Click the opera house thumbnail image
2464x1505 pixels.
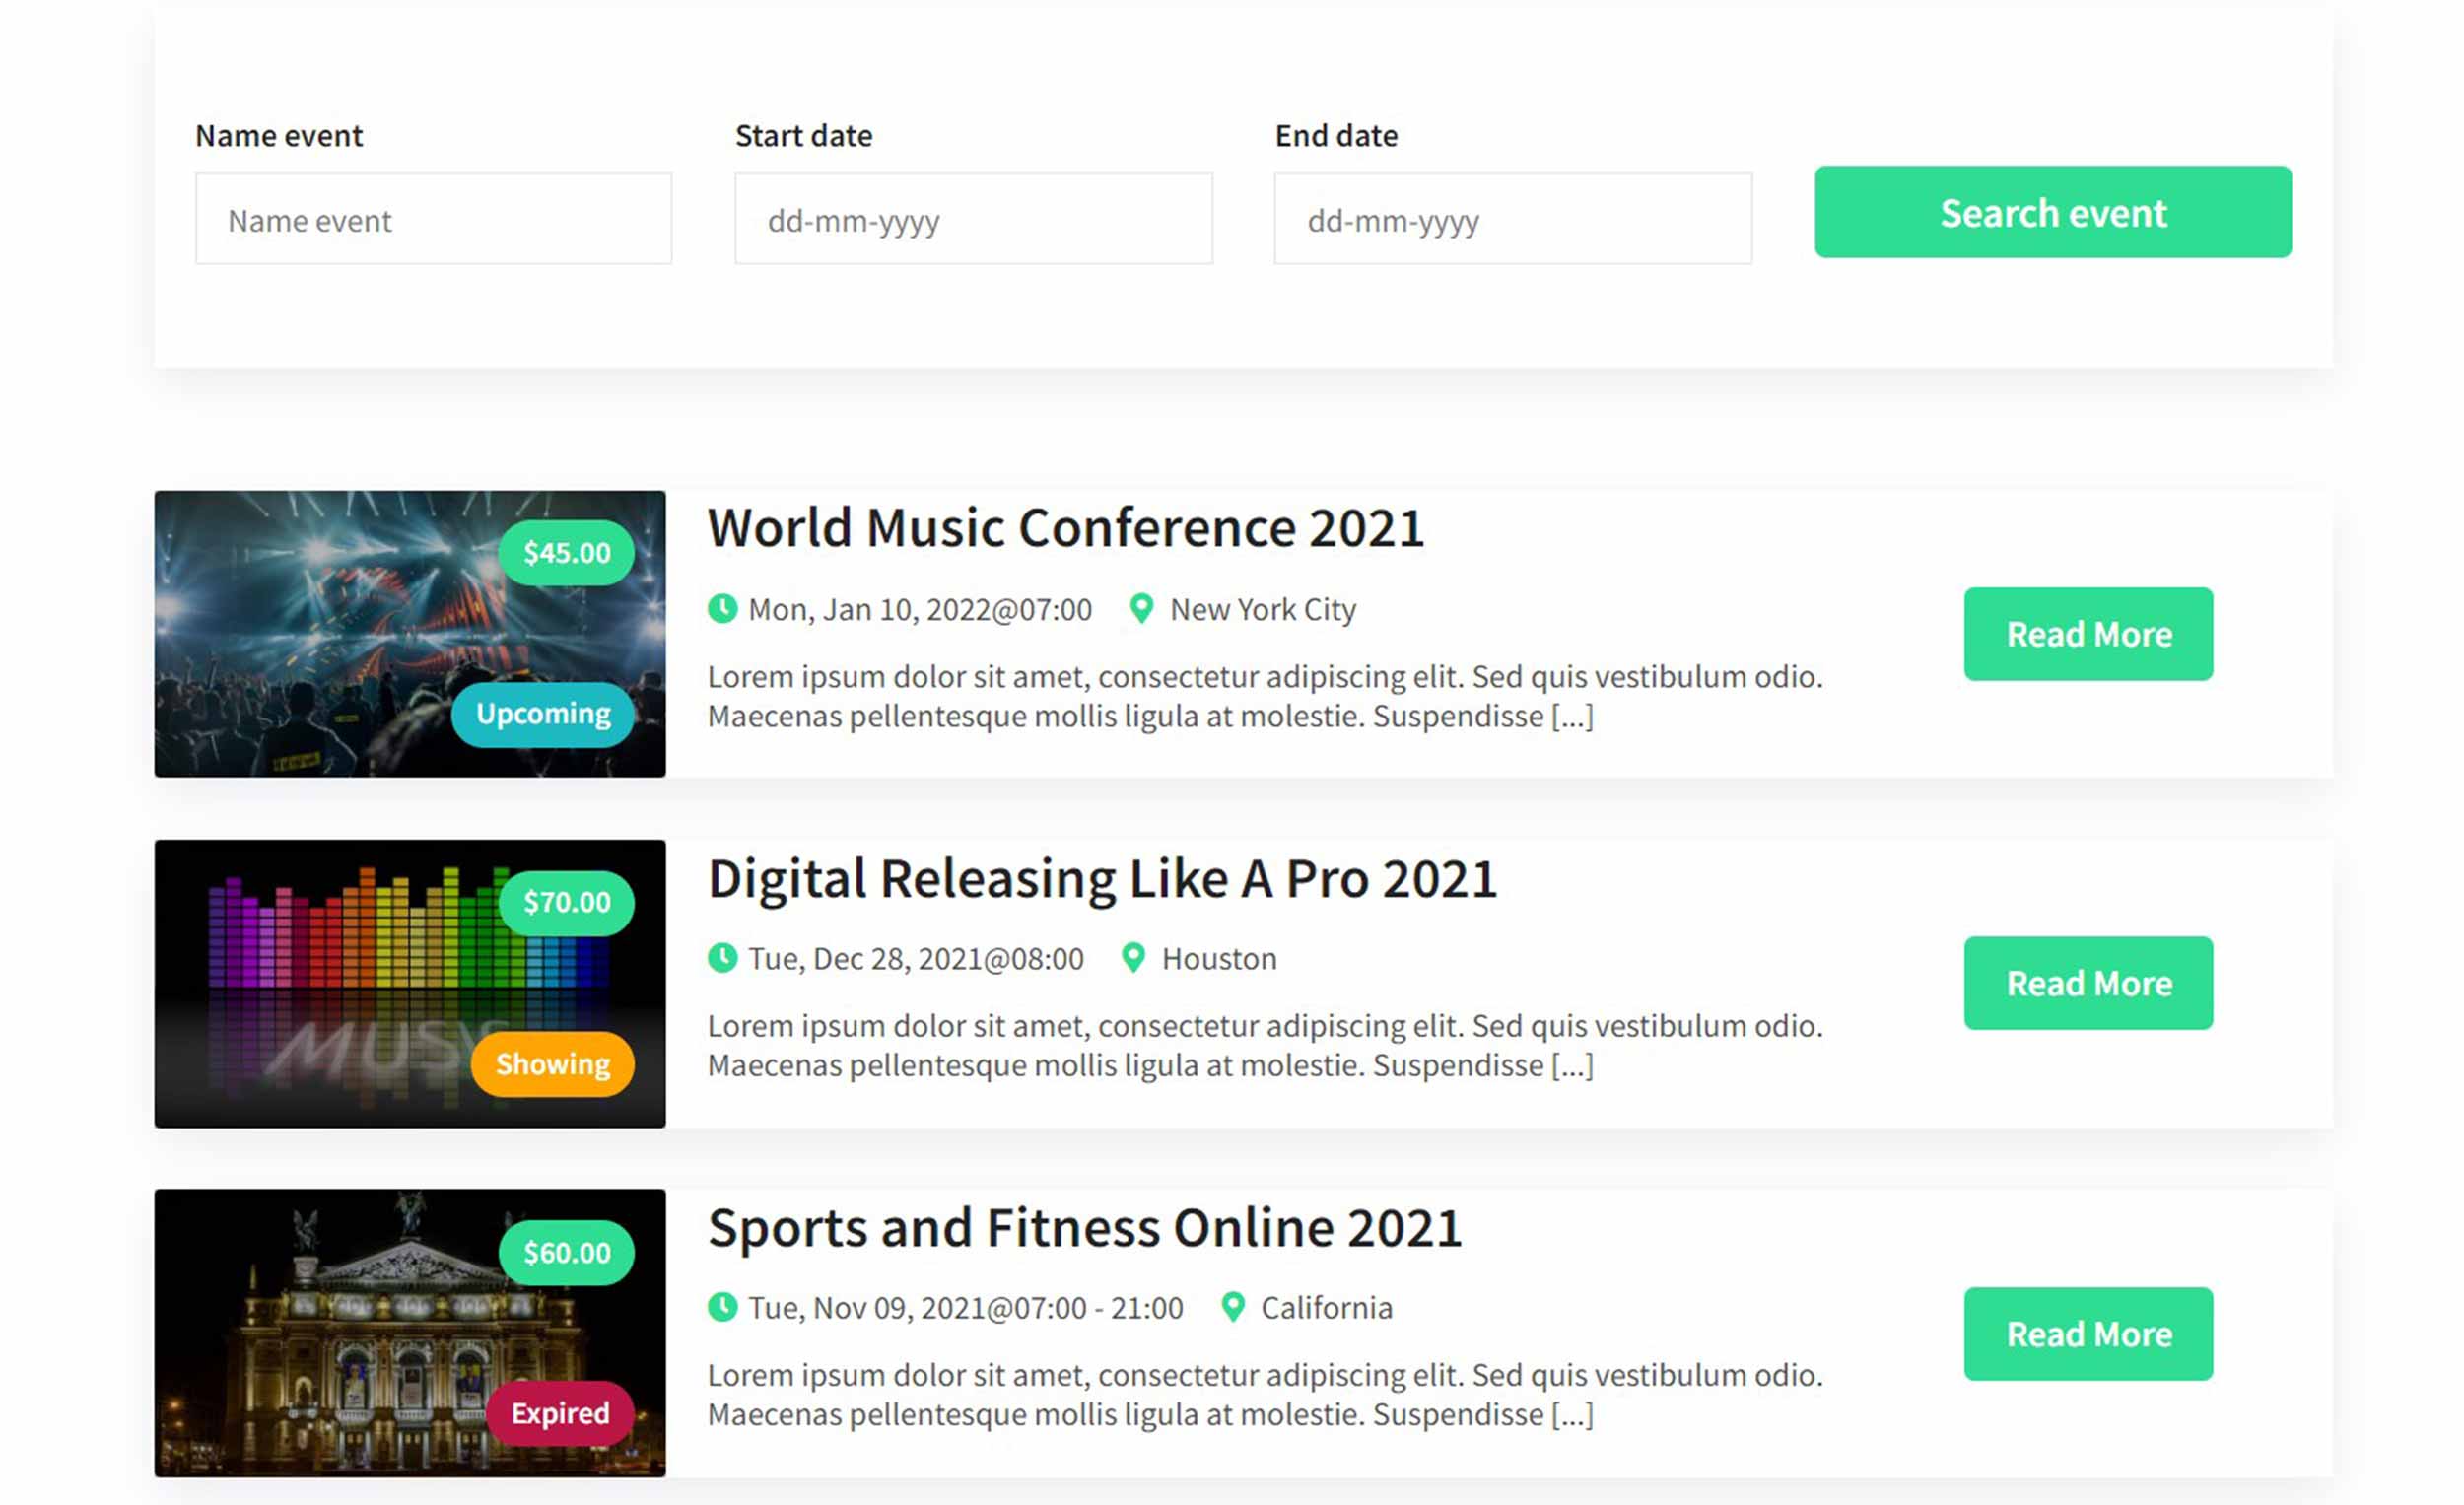point(410,1333)
